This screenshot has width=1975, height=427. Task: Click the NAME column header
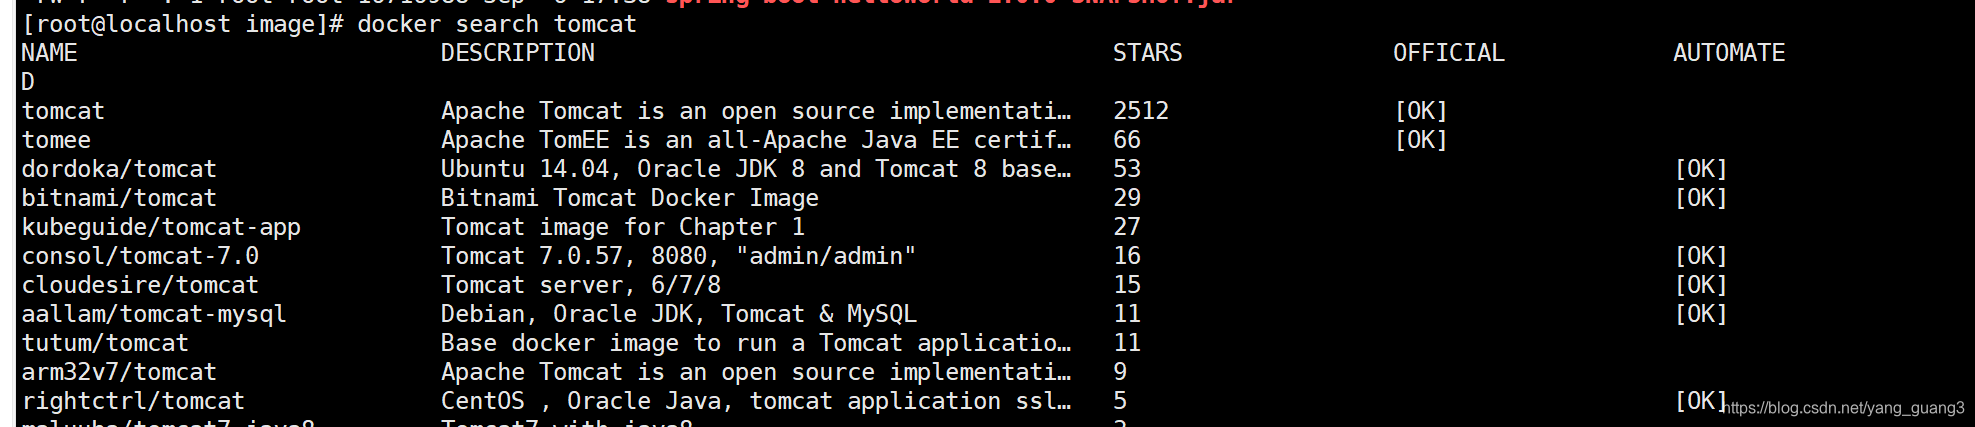point(49,53)
